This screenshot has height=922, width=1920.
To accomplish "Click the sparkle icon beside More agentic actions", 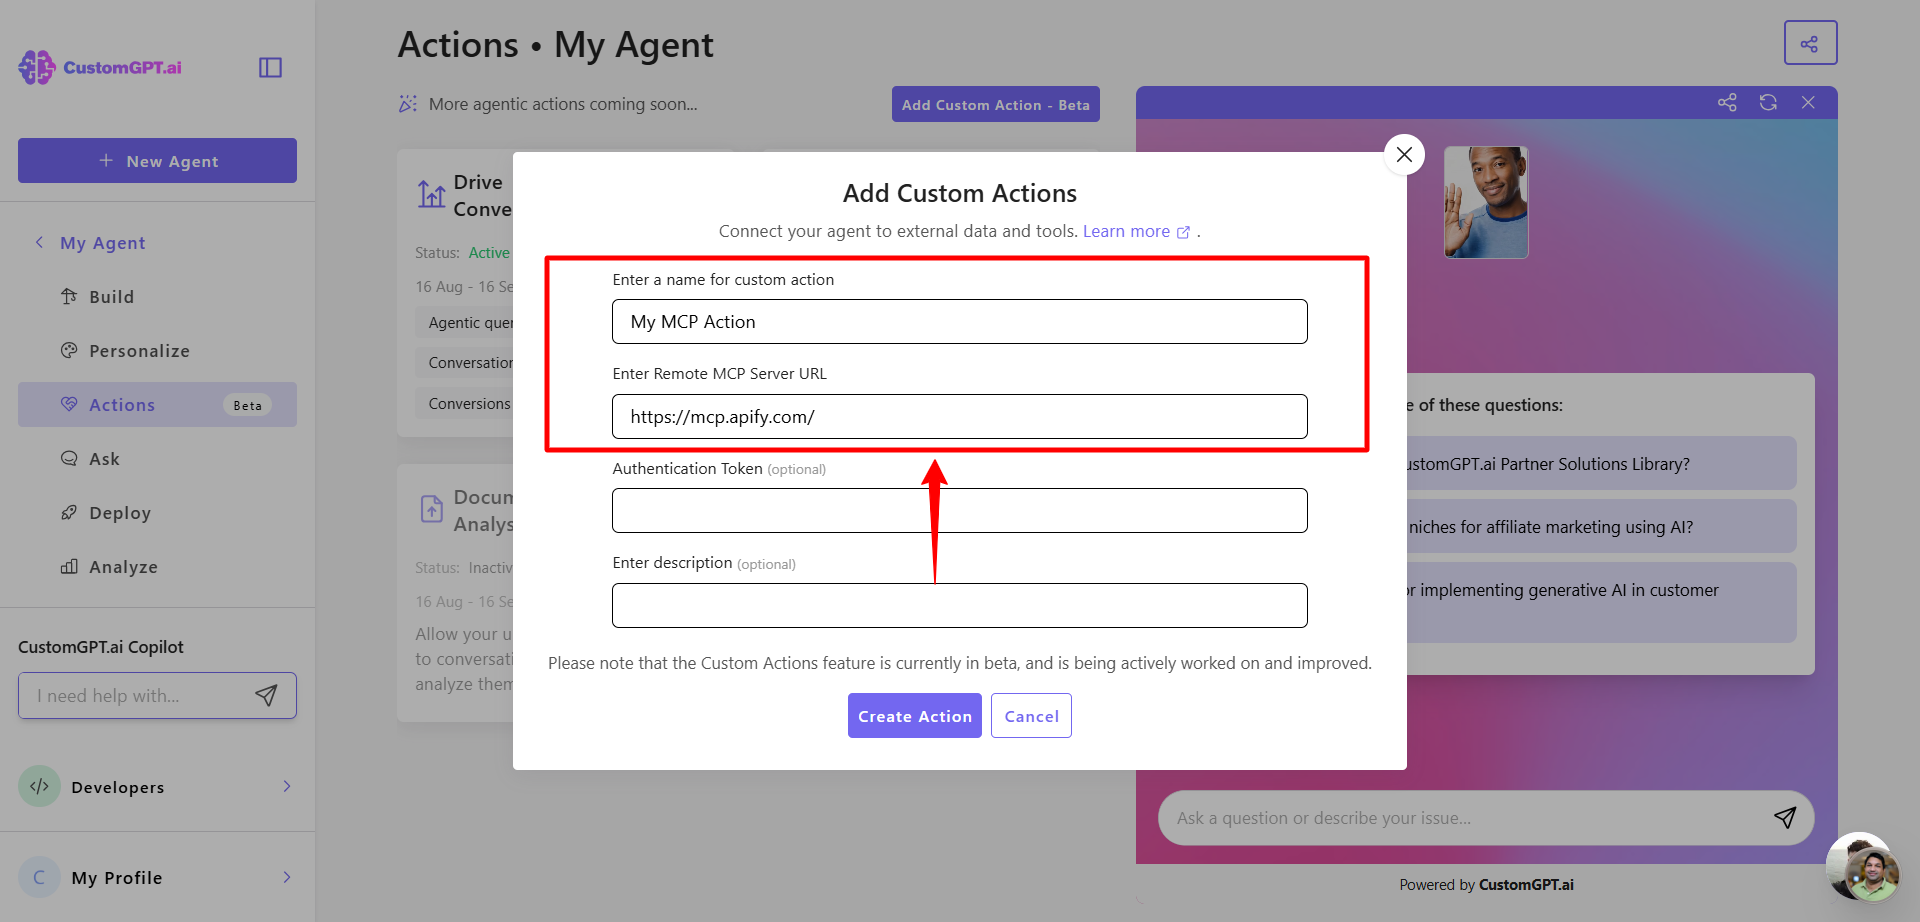I will click(x=408, y=104).
